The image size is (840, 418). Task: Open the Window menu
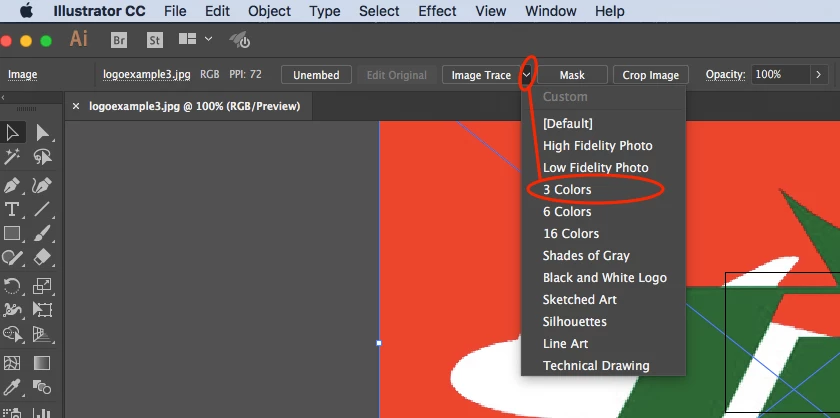click(550, 11)
